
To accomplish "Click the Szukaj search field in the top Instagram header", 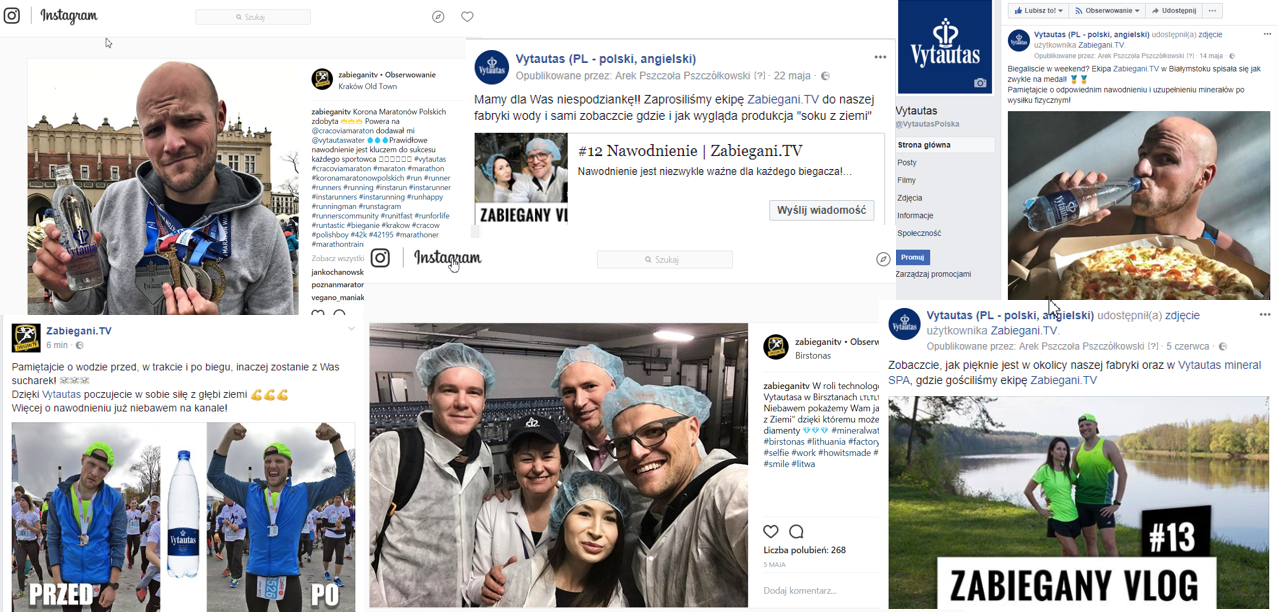I will coord(253,17).
